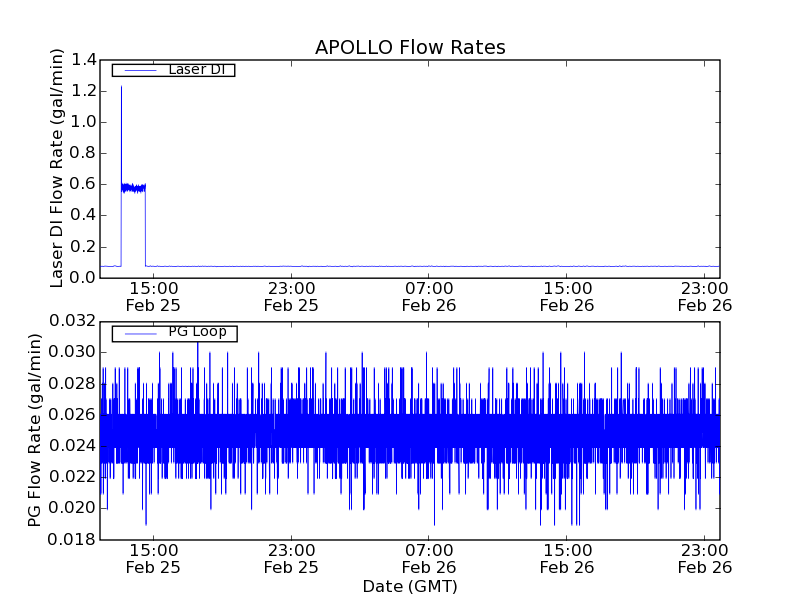Click '23:00 Feb 26' under the PG Loop plot
Viewport: 800px width, 600px height.
coord(705,559)
